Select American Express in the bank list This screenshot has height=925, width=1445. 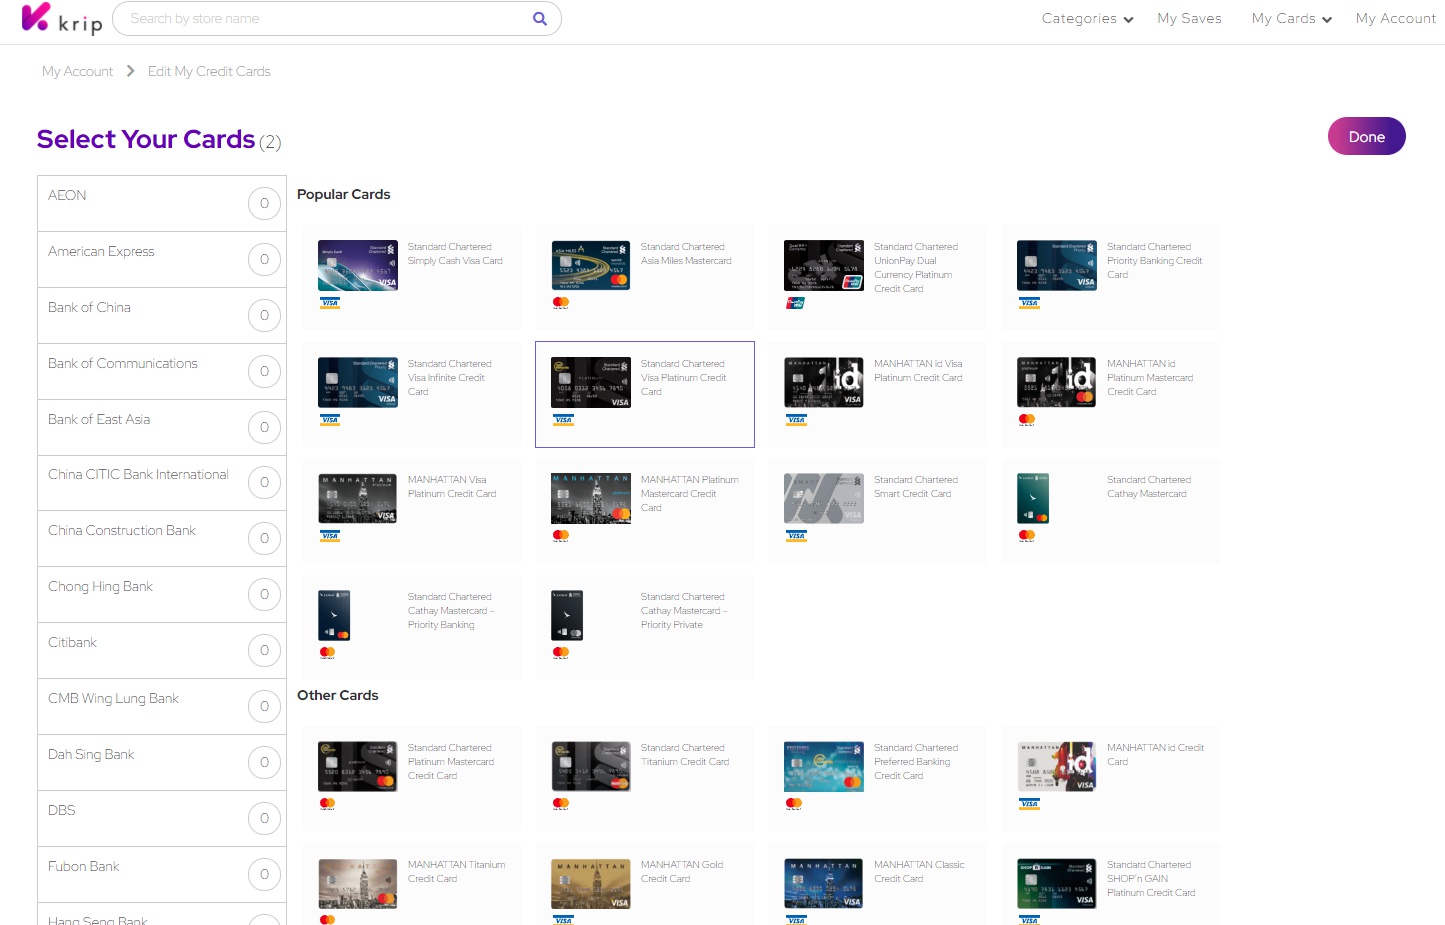pyautogui.click(x=162, y=259)
